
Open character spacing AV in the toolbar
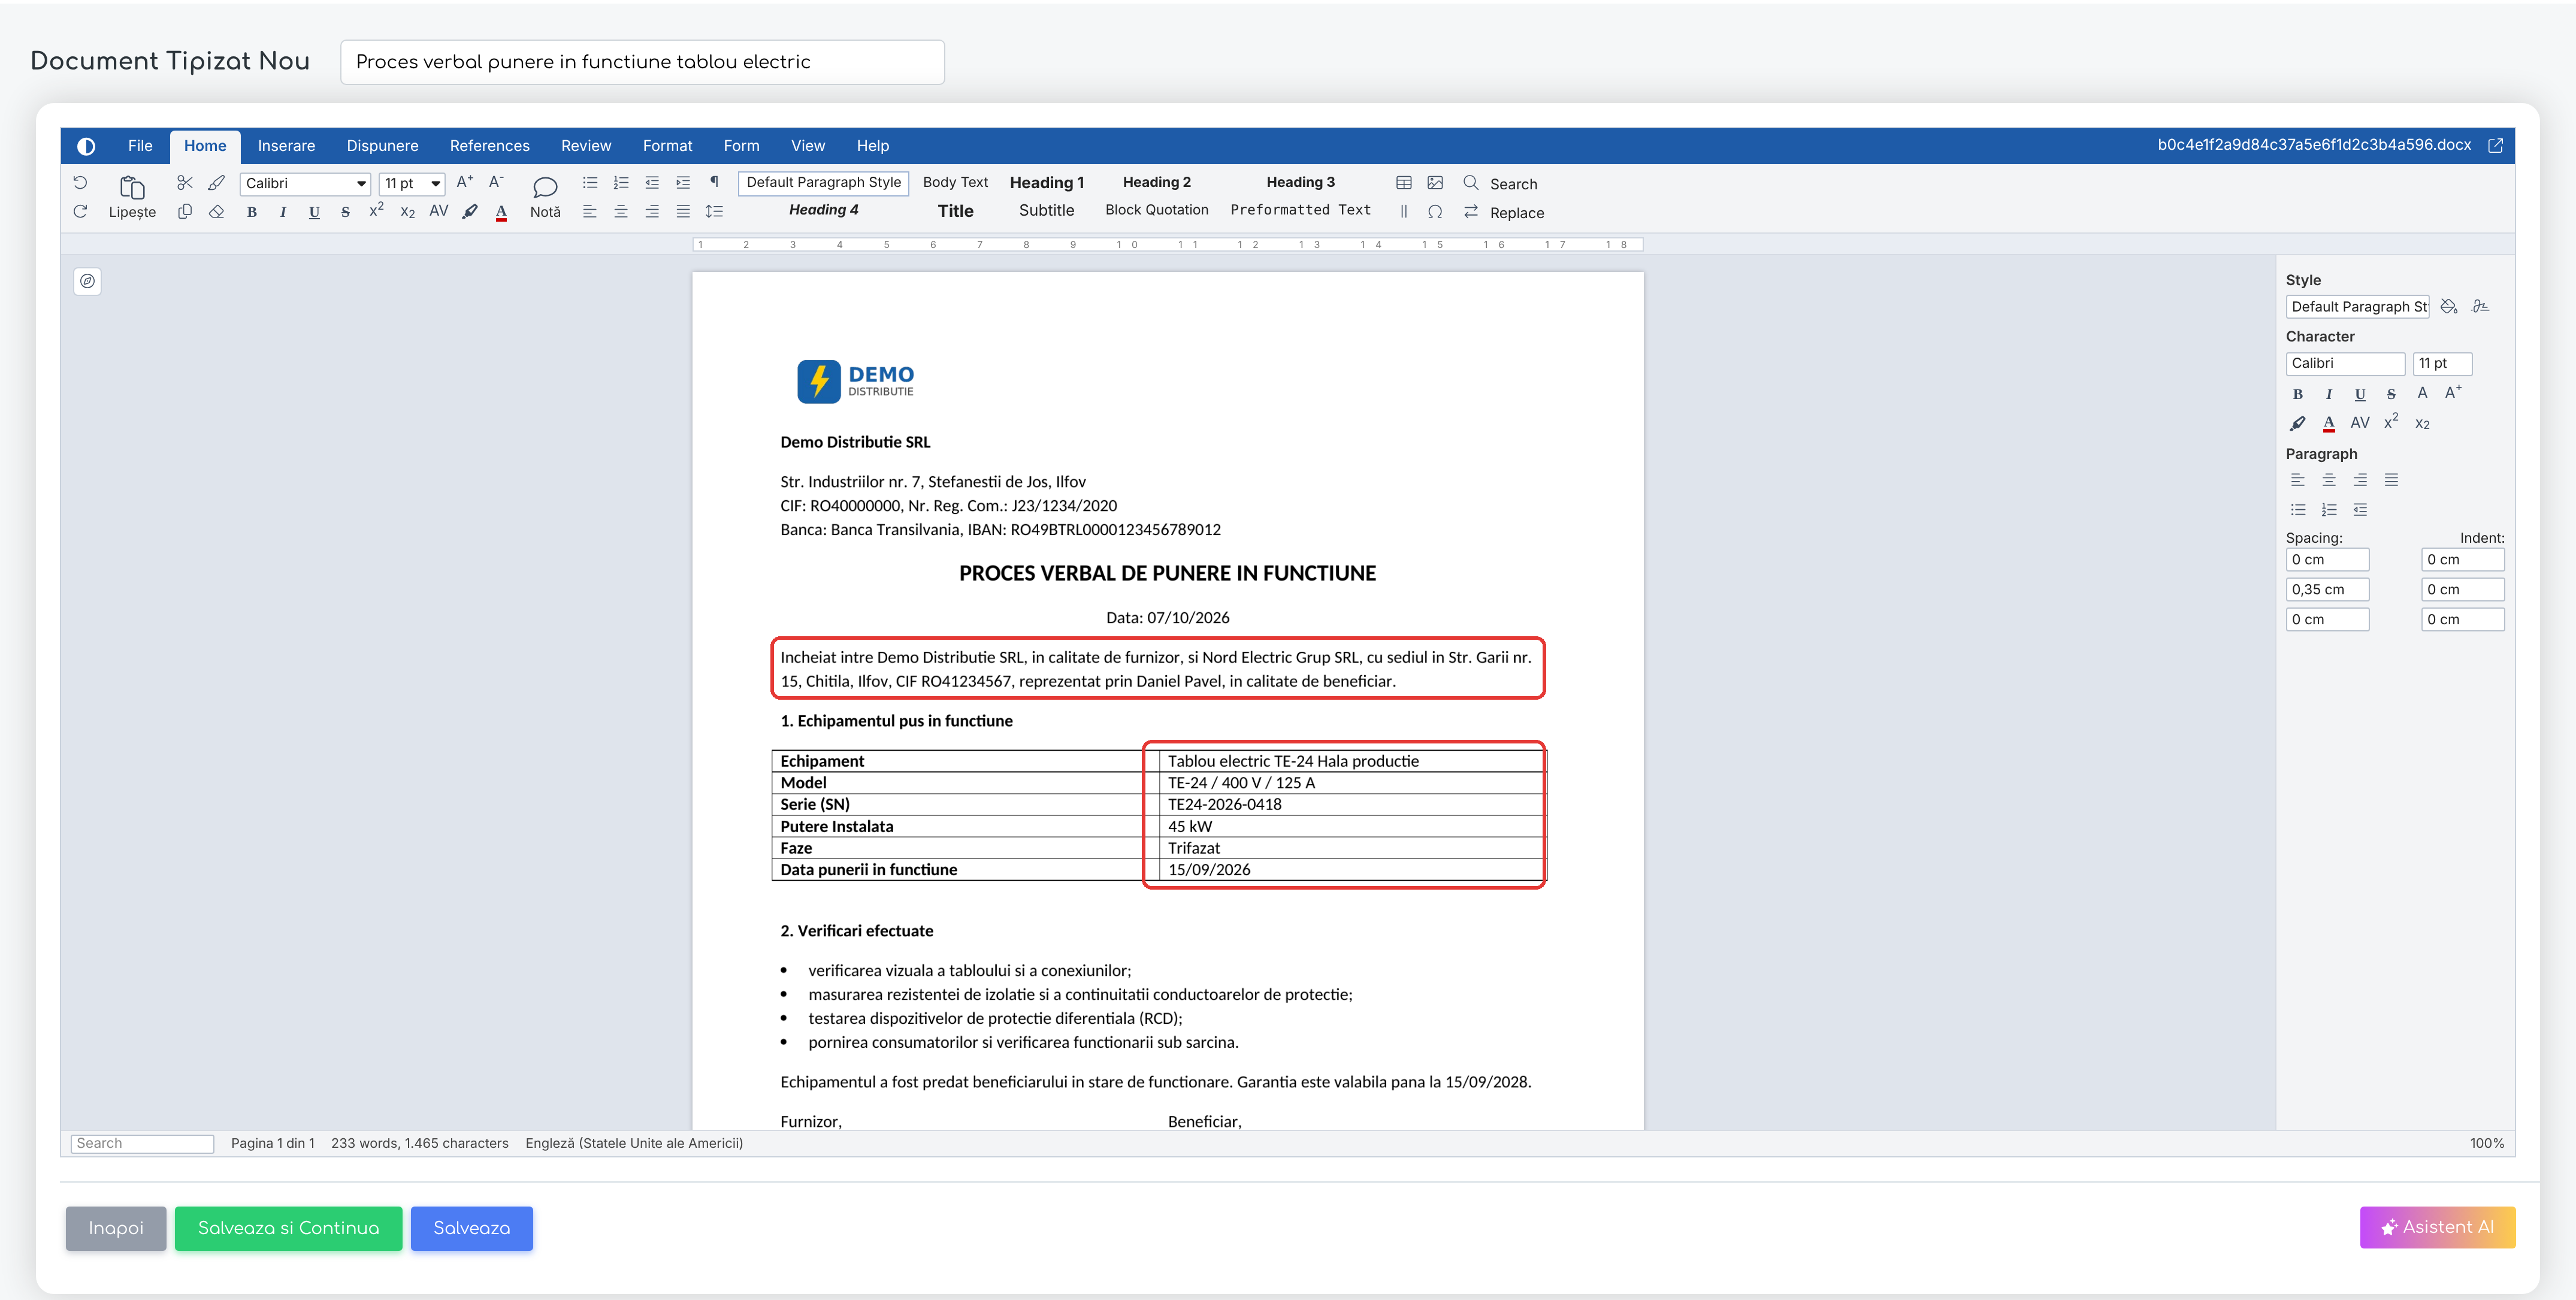pos(438,211)
